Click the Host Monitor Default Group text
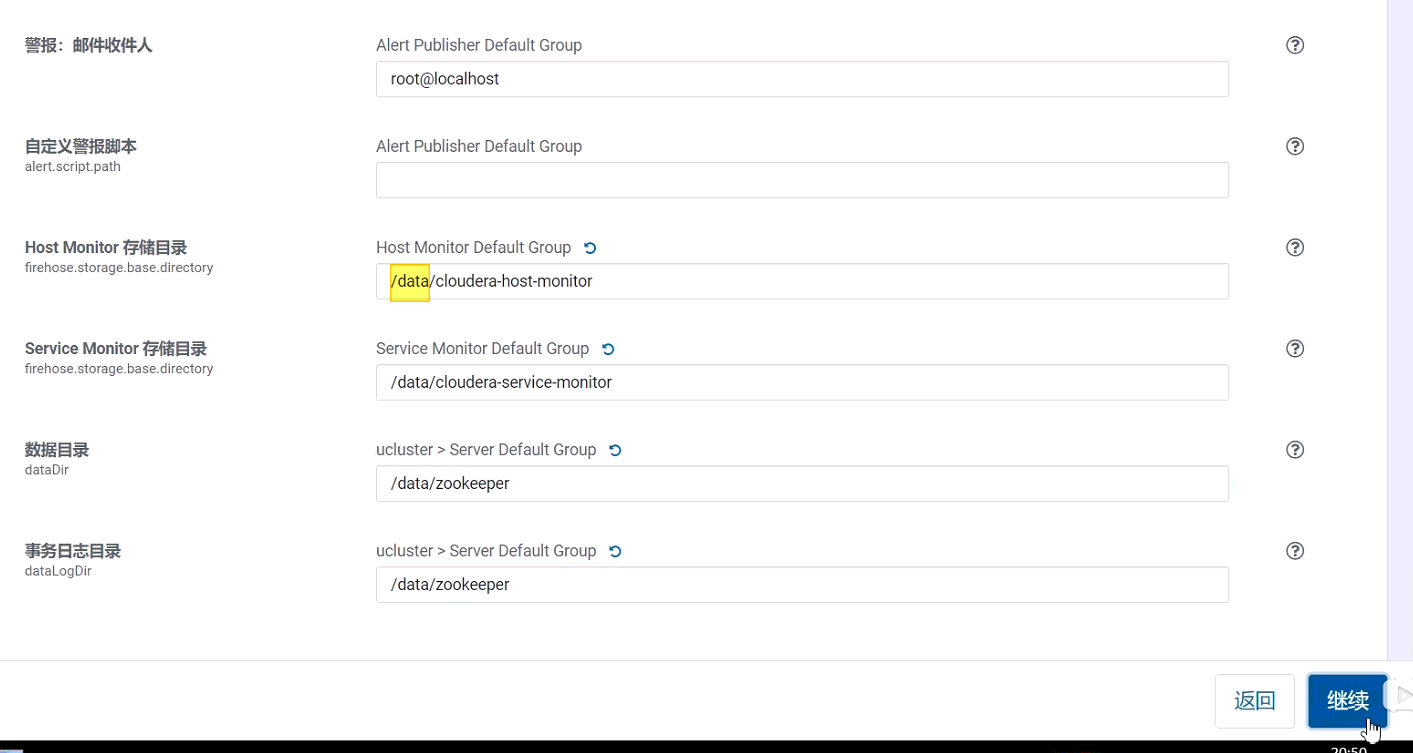The image size is (1413, 753). click(473, 247)
